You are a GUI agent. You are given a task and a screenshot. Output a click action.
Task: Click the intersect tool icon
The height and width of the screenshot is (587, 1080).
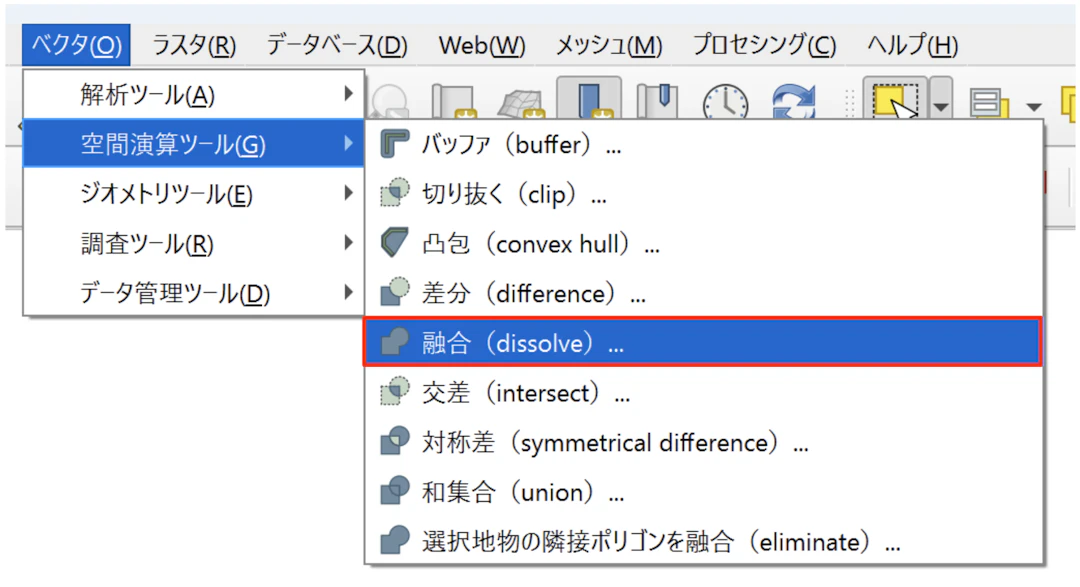(x=396, y=393)
